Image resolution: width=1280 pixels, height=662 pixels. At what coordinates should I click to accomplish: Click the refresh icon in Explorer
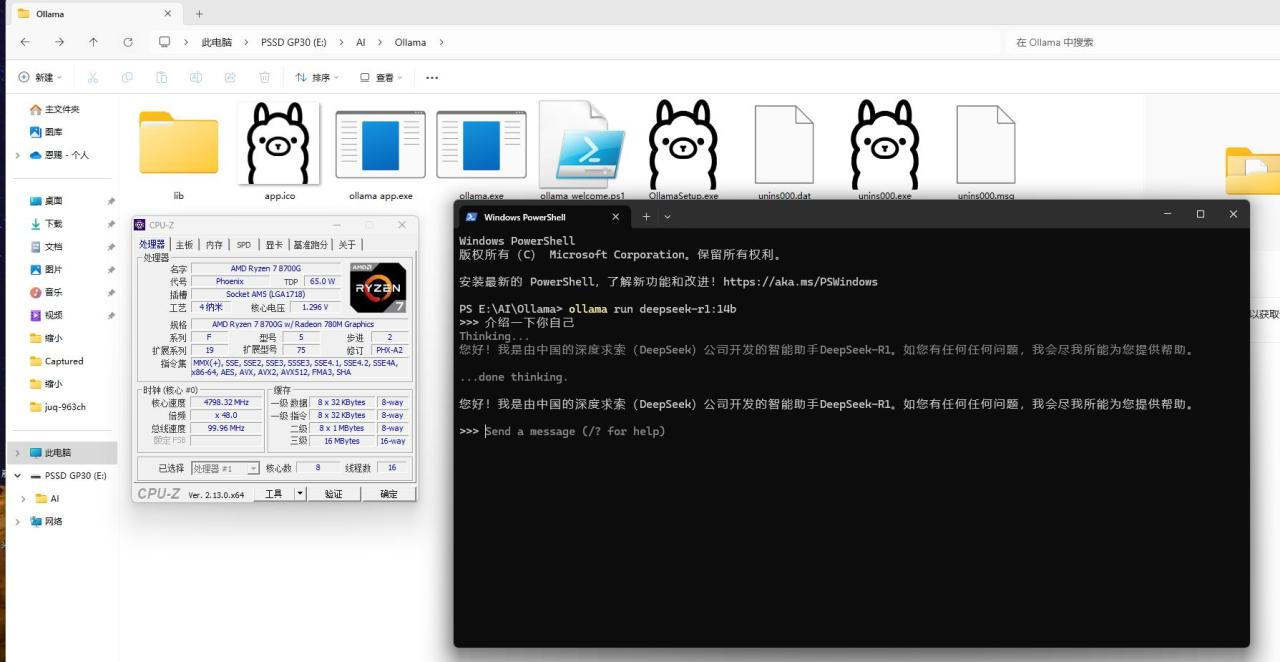(x=127, y=42)
